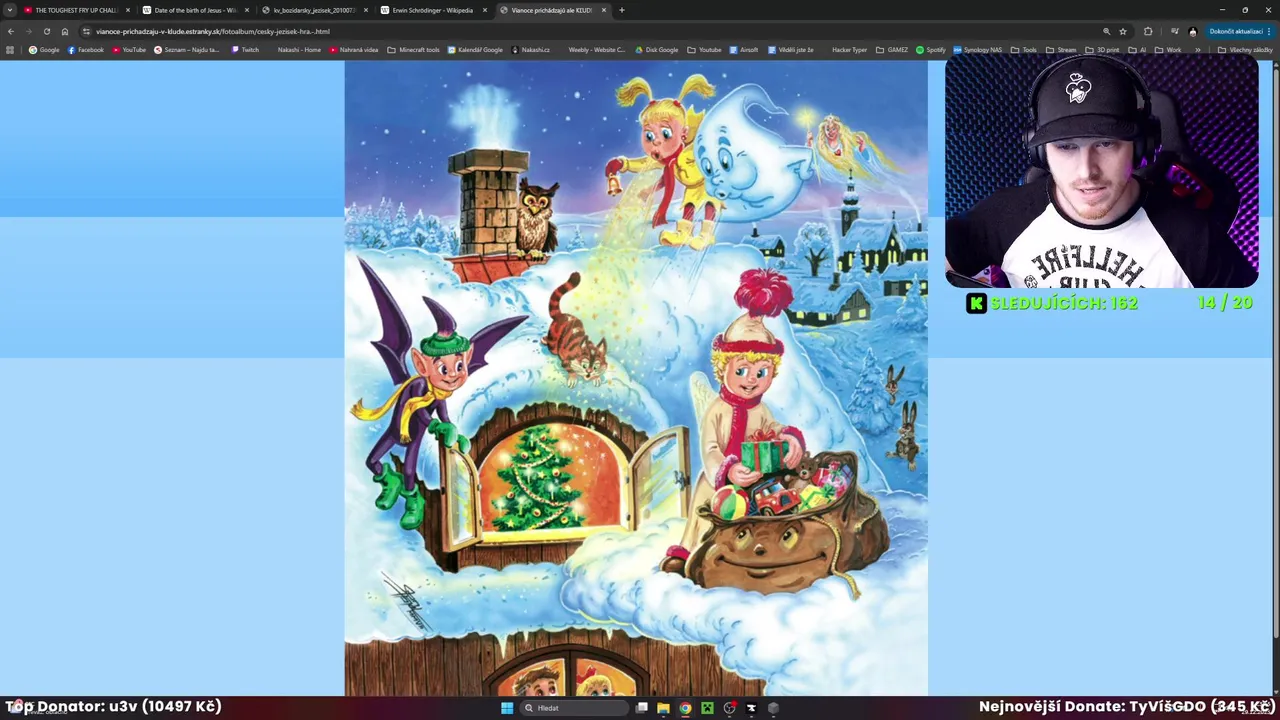Open the Nahraná videa bookmark
The image size is (1280, 720).
[354, 50]
